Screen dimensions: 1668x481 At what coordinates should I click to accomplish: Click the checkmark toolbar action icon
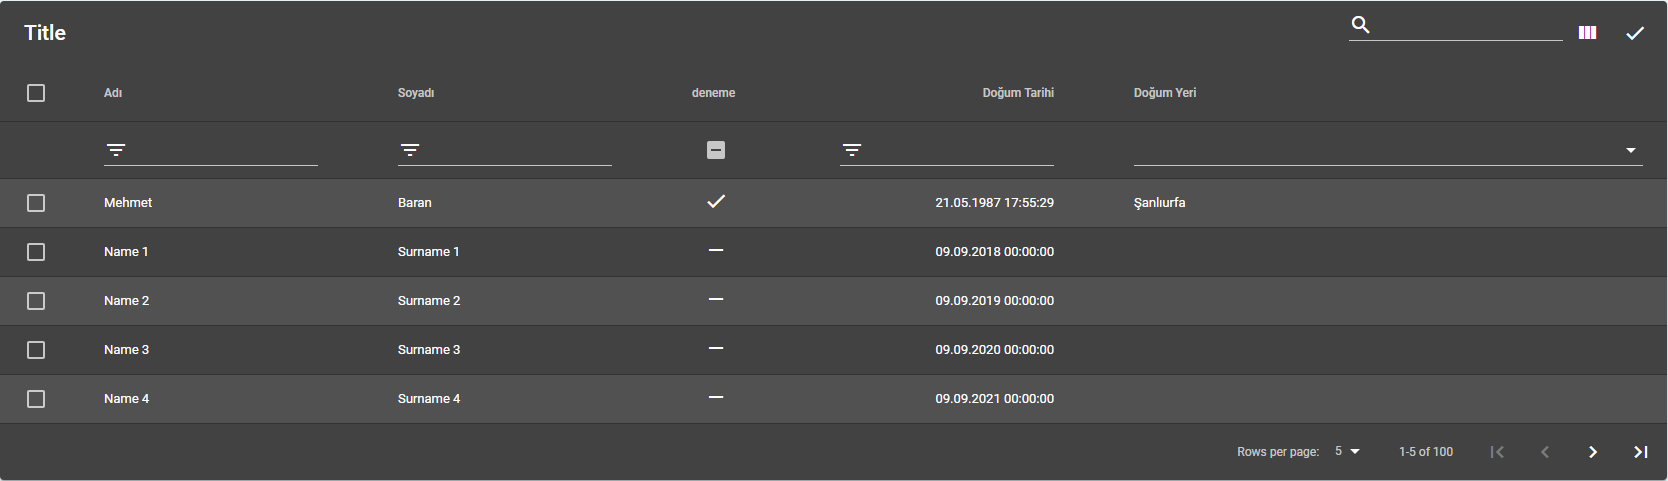pyautogui.click(x=1635, y=33)
